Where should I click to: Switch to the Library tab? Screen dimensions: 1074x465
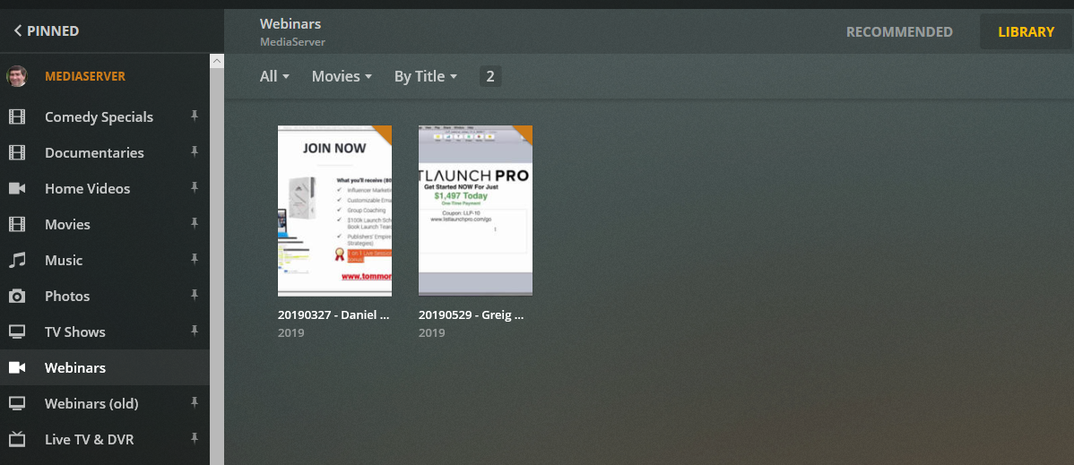[1026, 32]
